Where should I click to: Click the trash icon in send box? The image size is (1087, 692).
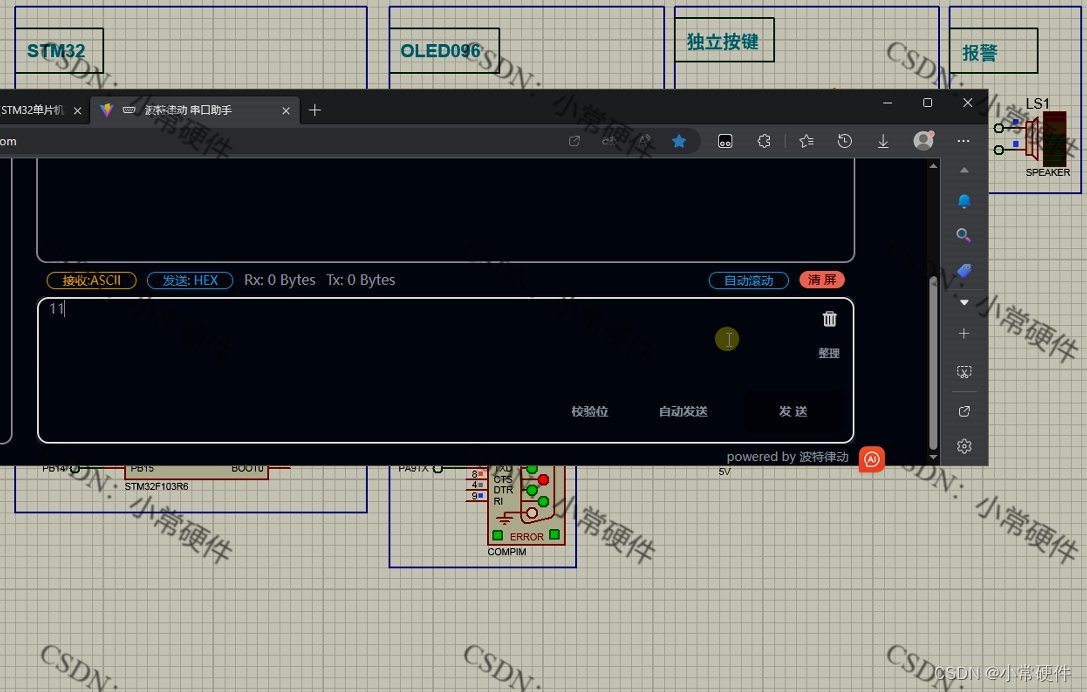[x=829, y=319]
